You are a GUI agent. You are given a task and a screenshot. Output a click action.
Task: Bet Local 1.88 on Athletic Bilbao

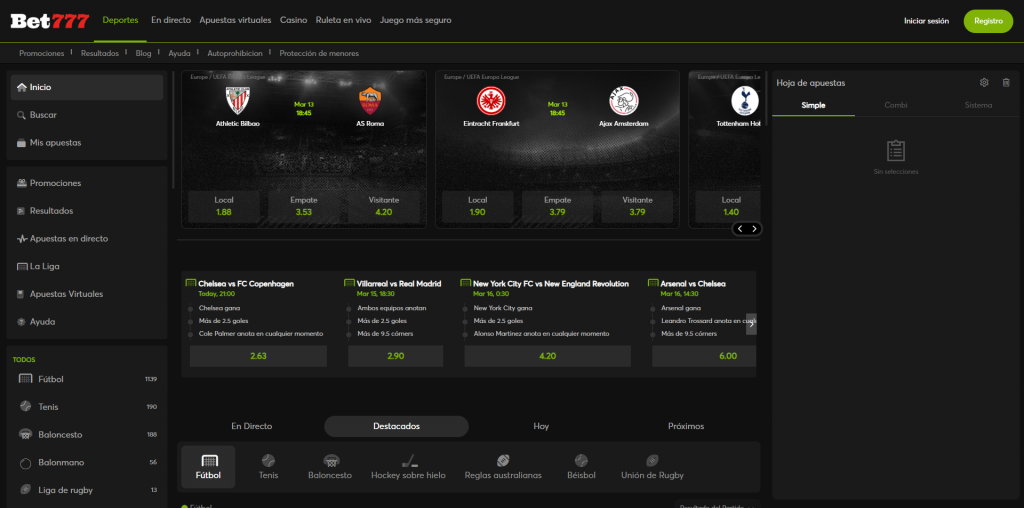point(224,206)
